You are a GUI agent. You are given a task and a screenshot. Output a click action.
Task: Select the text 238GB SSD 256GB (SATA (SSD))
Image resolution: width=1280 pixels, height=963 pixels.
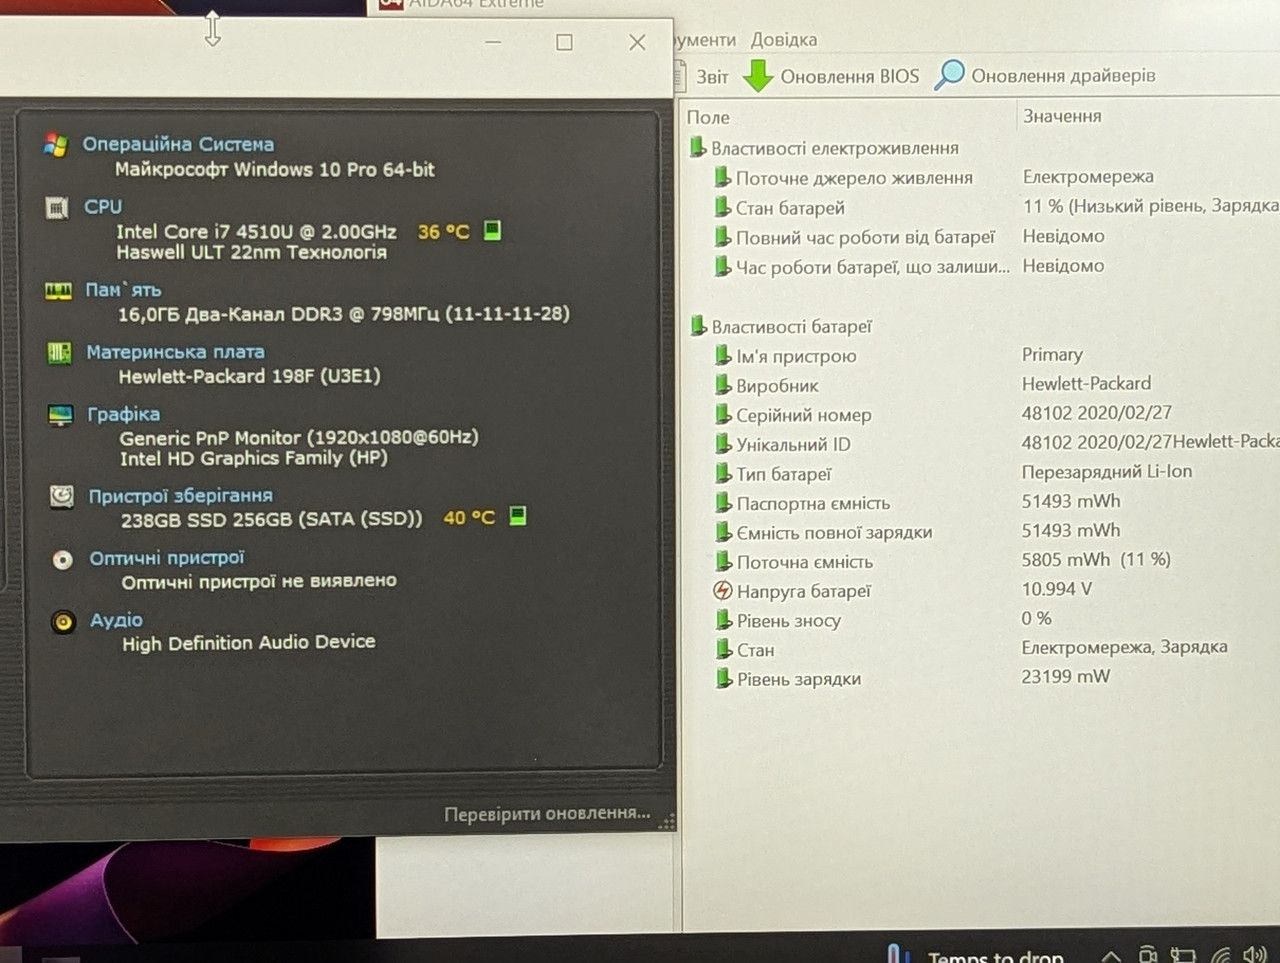pos(272,520)
